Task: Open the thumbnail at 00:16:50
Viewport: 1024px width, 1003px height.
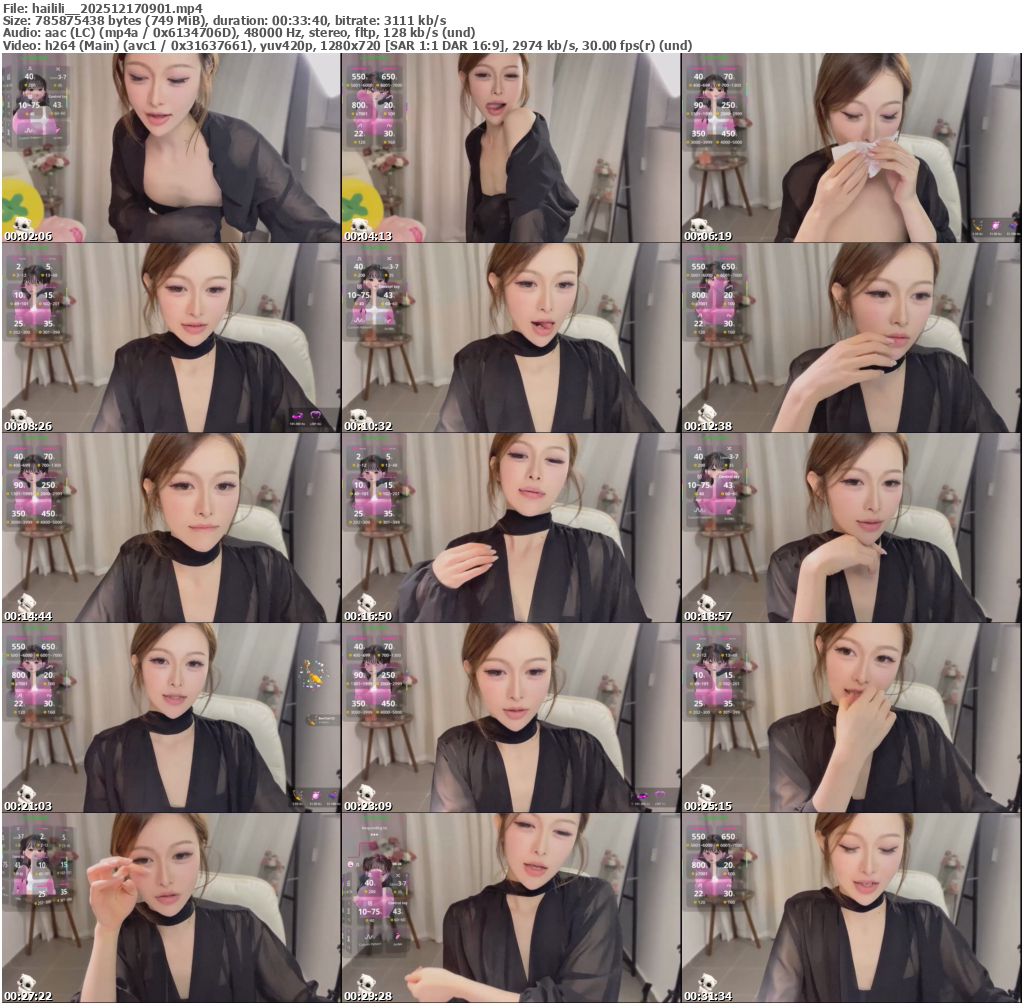Action: [x=511, y=528]
